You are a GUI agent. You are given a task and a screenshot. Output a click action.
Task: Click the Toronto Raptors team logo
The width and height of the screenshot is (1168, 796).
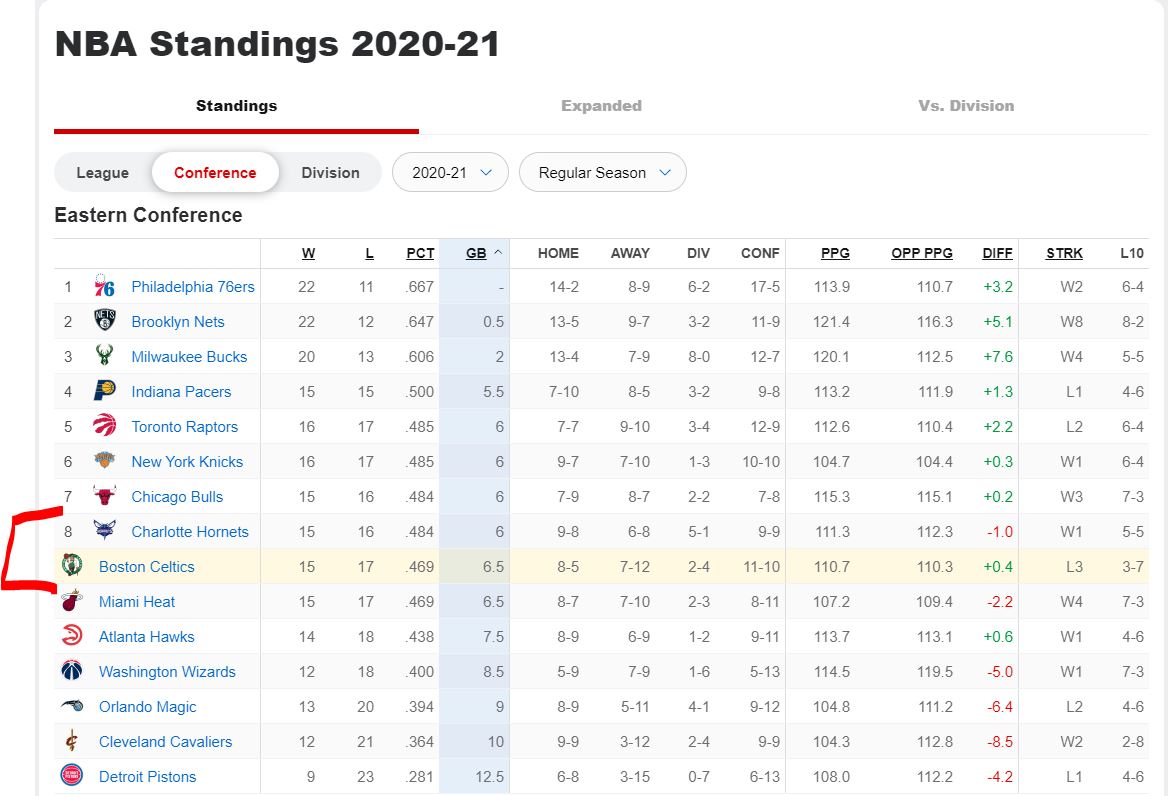tap(104, 426)
